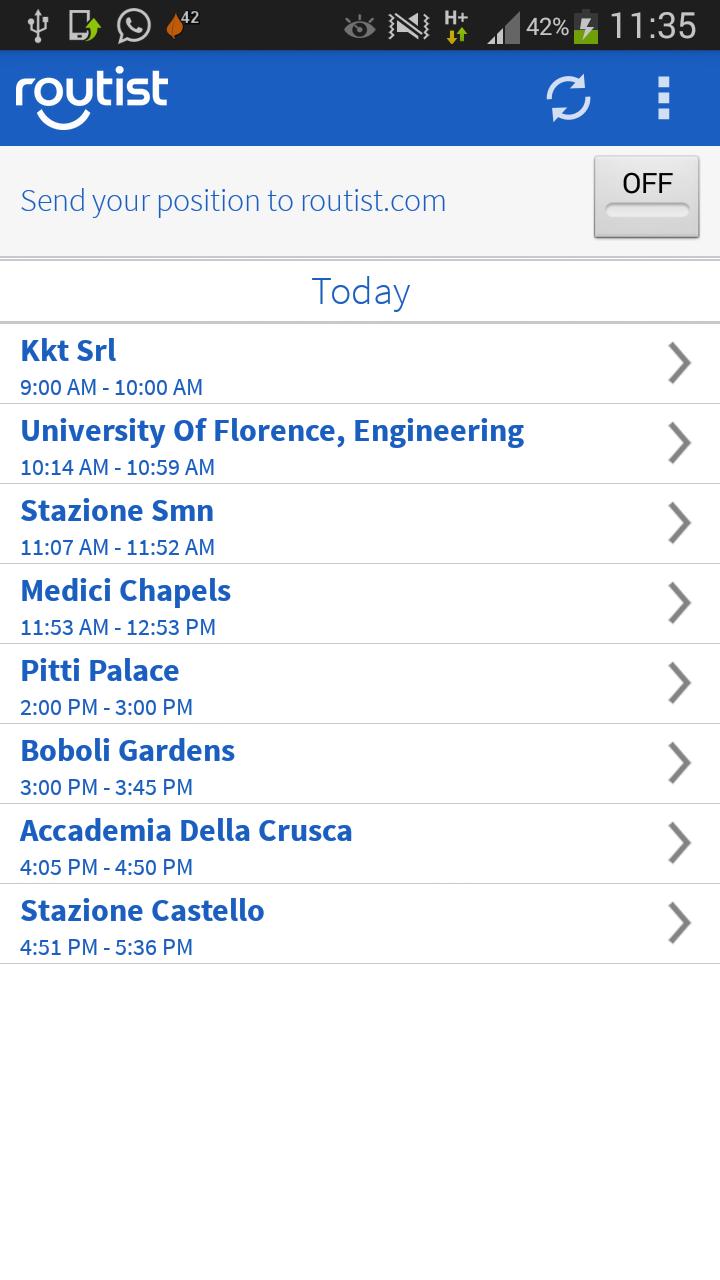Tap the smart stay eye icon
Image resolution: width=720 pixels, height=1280 pixels.
[359, 27]
